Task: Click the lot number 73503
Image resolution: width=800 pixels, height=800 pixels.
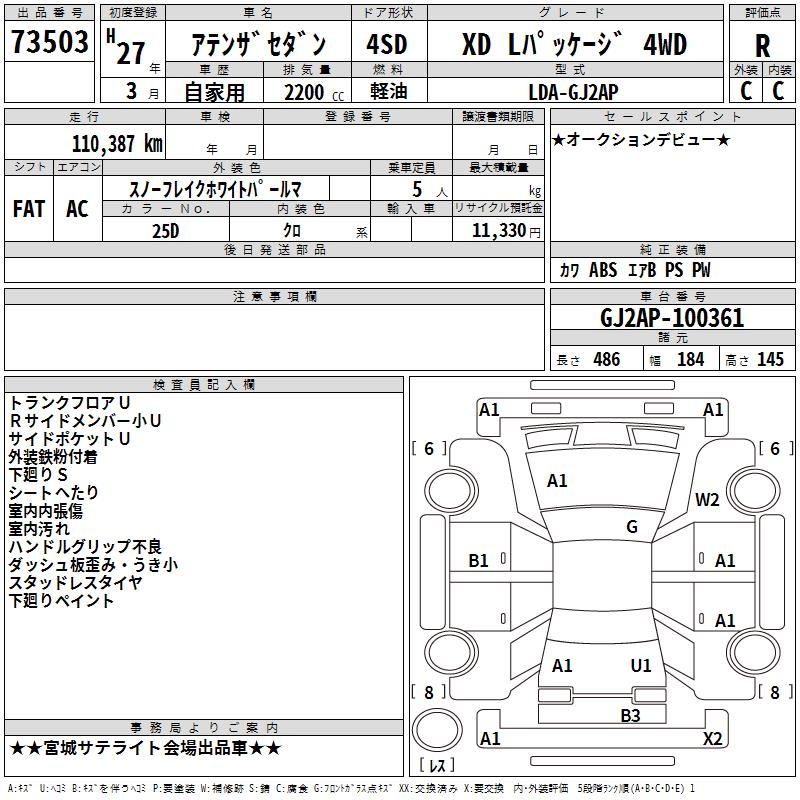Action: click(x=50, y=44)
